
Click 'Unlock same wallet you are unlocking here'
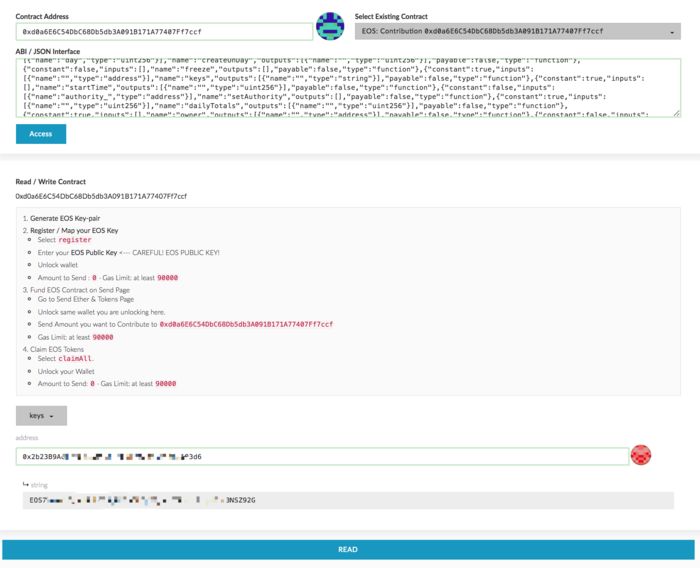pos(101,312)
